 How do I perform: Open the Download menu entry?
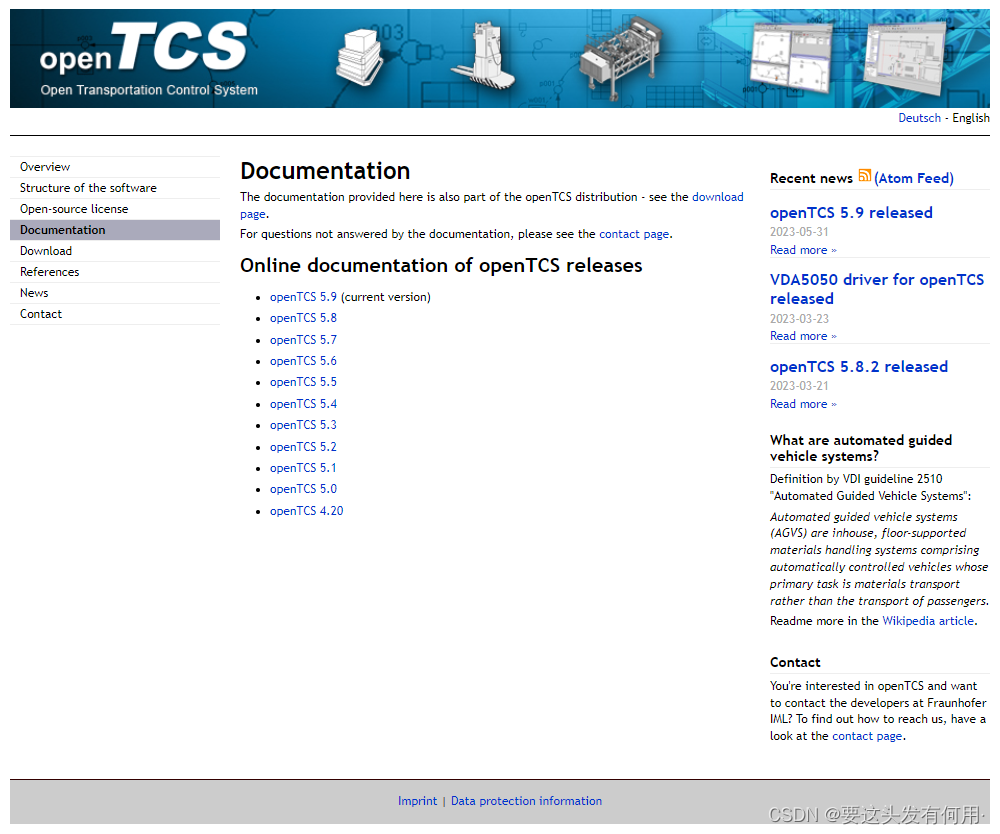(115, 251)
